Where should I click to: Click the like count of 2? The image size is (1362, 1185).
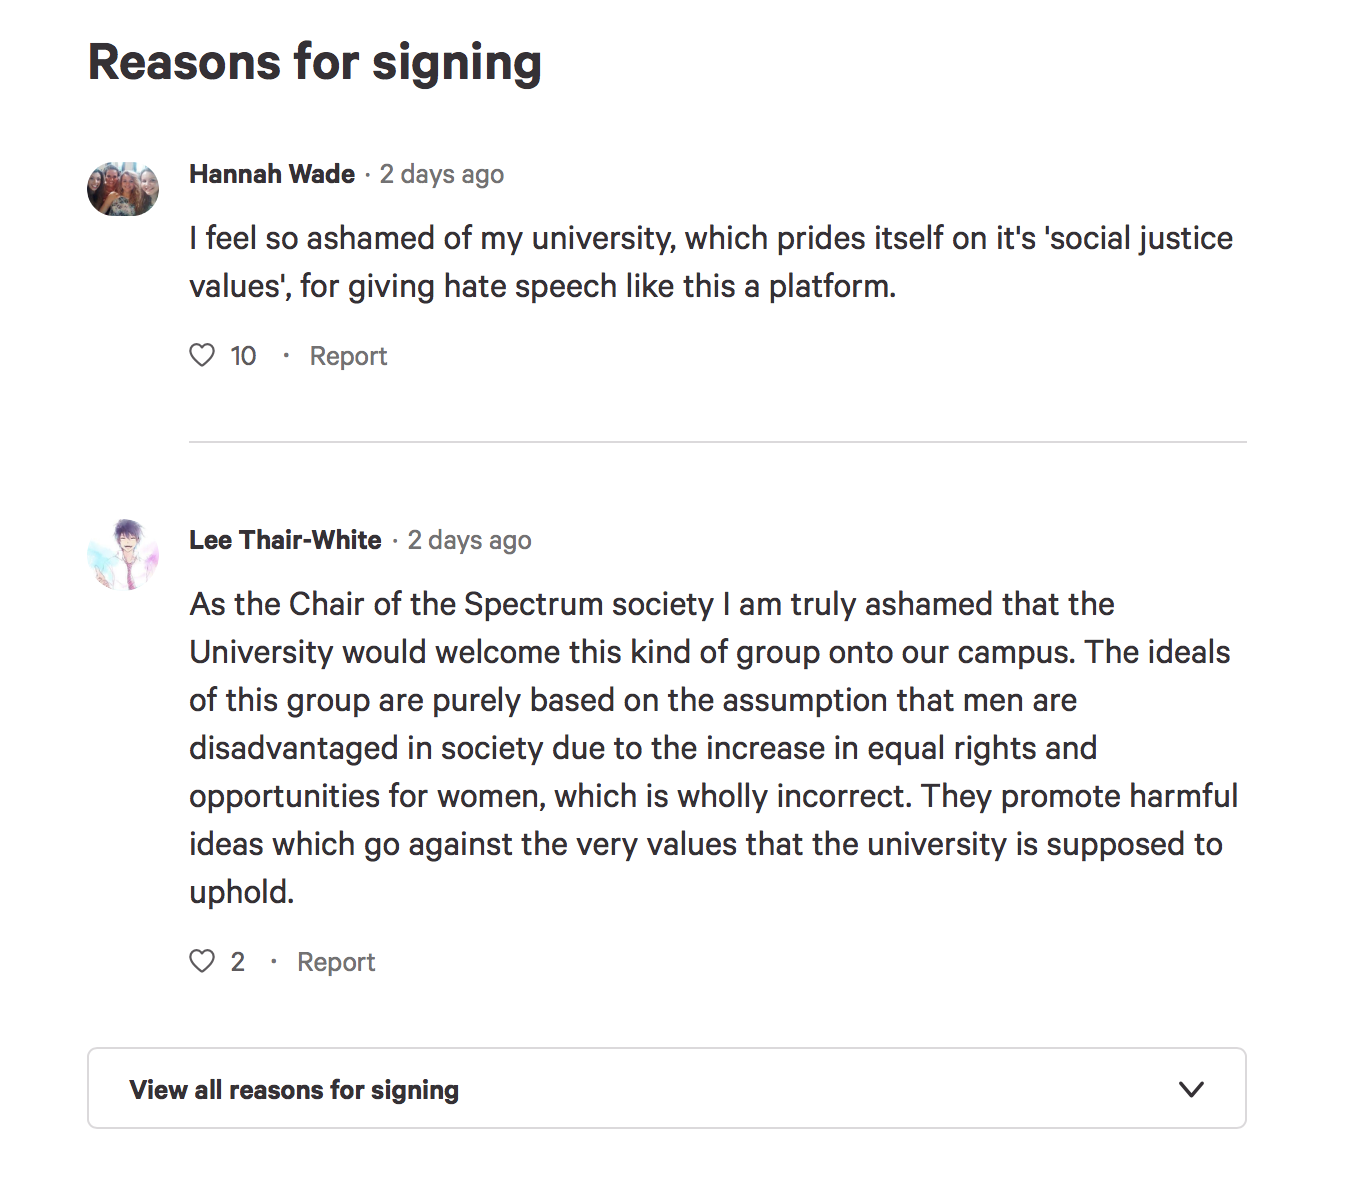[x=238, y=962]
